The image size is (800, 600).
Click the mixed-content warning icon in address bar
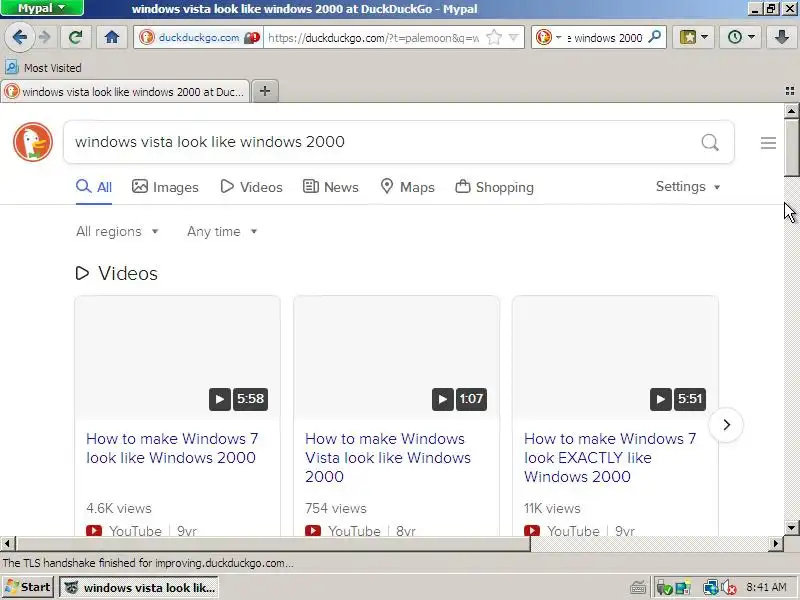[x=252, y=38]
